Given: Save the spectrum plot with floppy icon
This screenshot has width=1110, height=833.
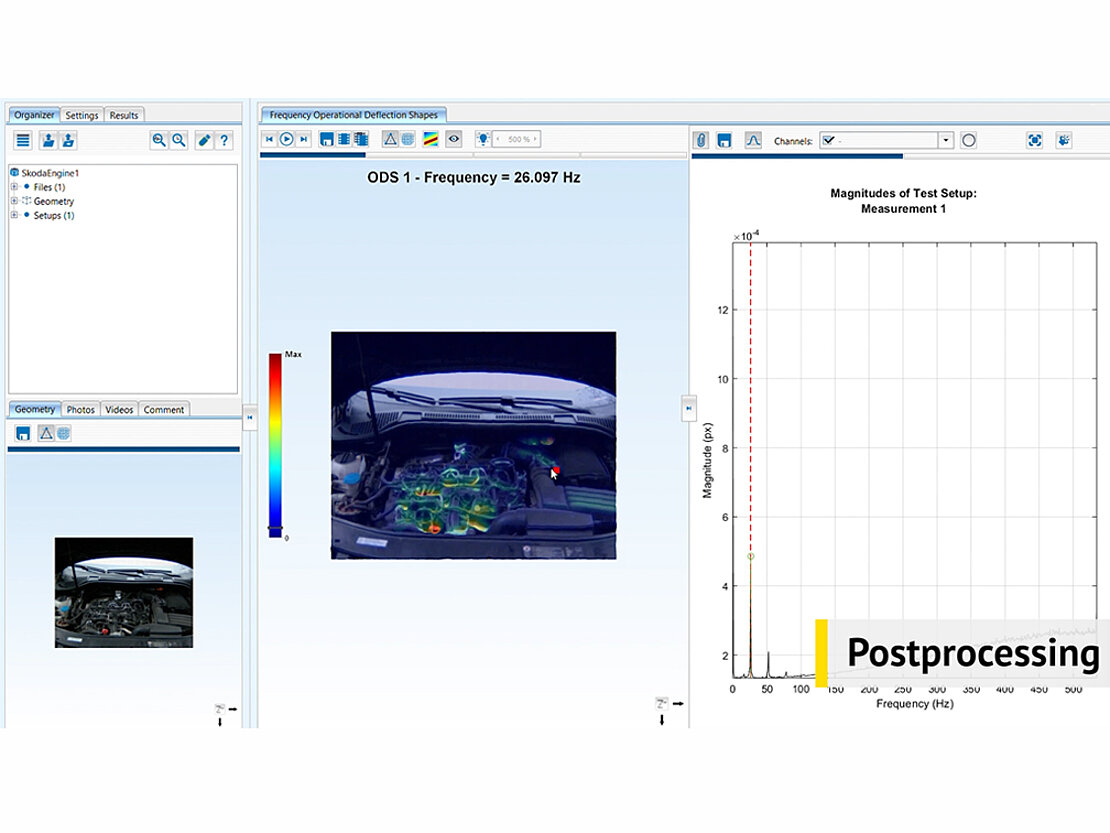Looking at the screenshot, I should point(723,140).
